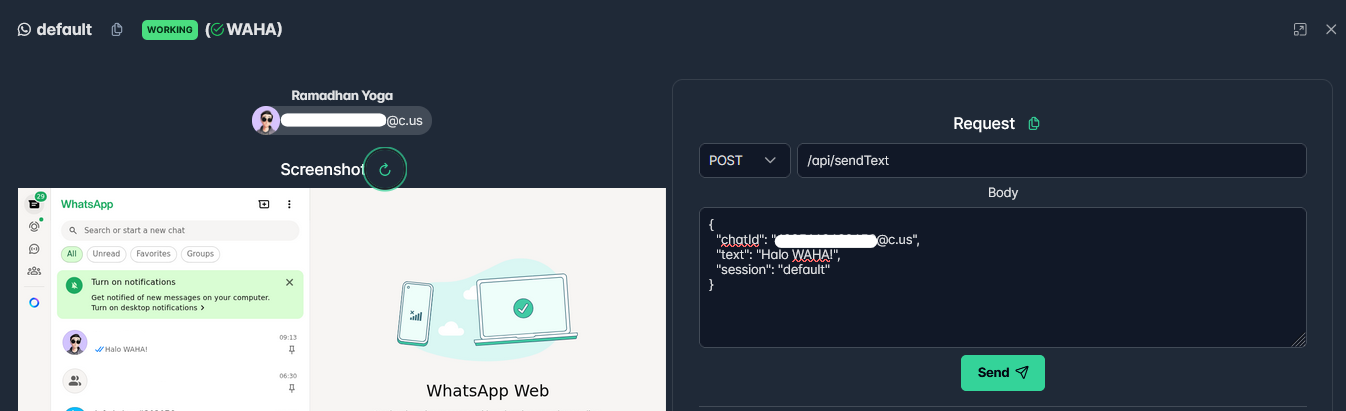Select the Favorites chat filter
This screenshot has width=1346, height=411.
[153, 254]
